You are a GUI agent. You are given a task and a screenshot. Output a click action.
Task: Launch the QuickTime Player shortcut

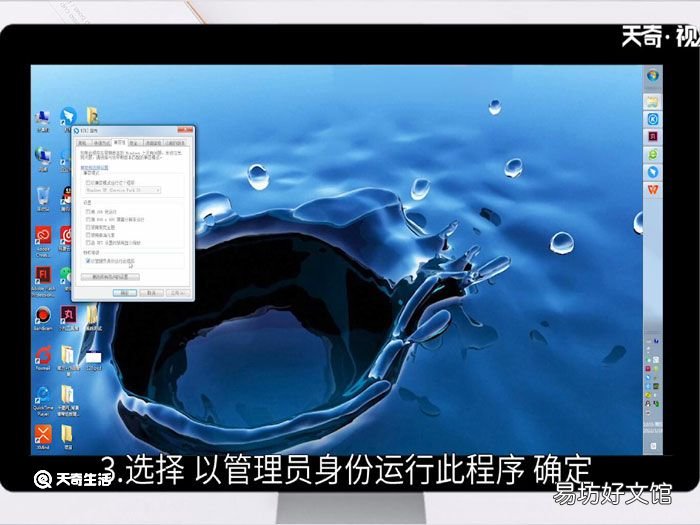point(43,400)
